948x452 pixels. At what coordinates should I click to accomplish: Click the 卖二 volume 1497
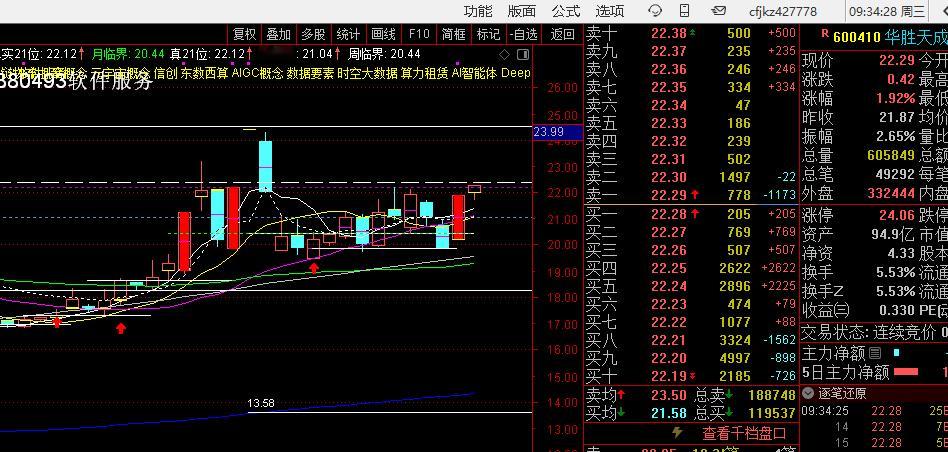pos(735,177)
